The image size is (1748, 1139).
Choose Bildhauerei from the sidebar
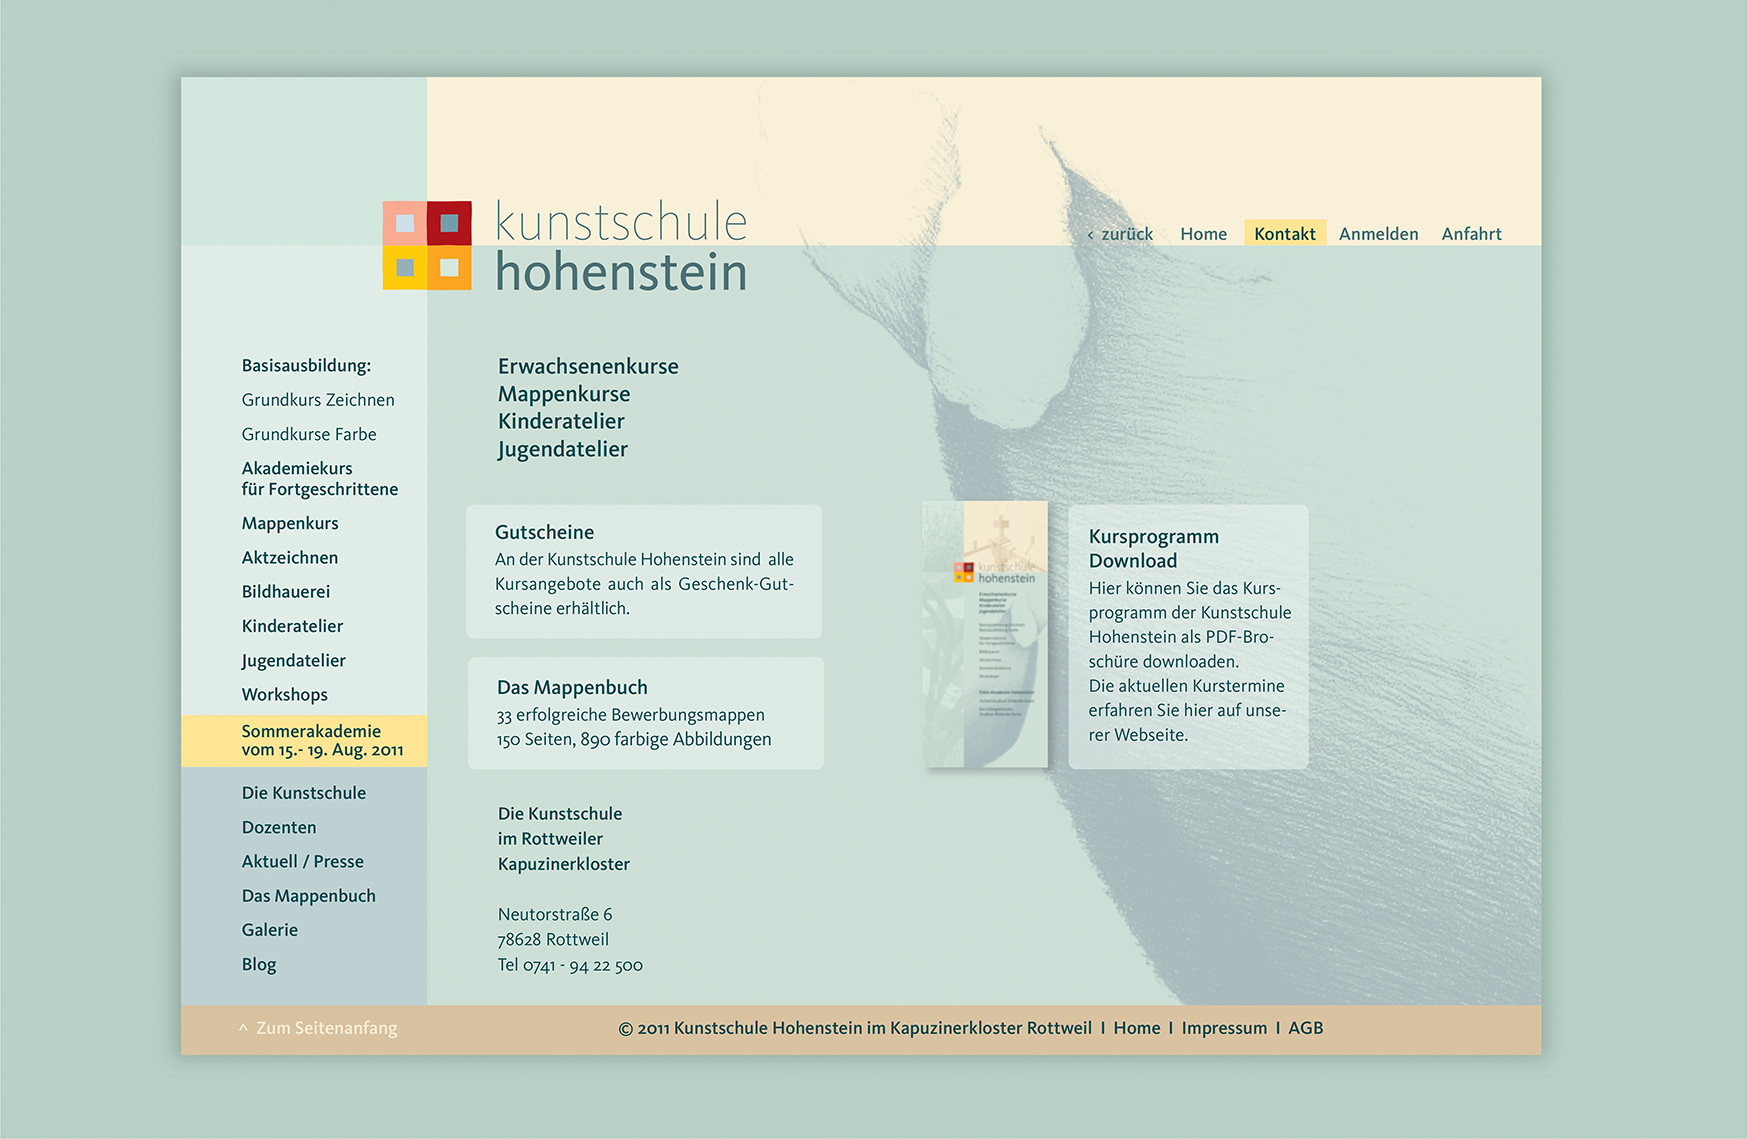pyautogui.click(x=286, y=592)
